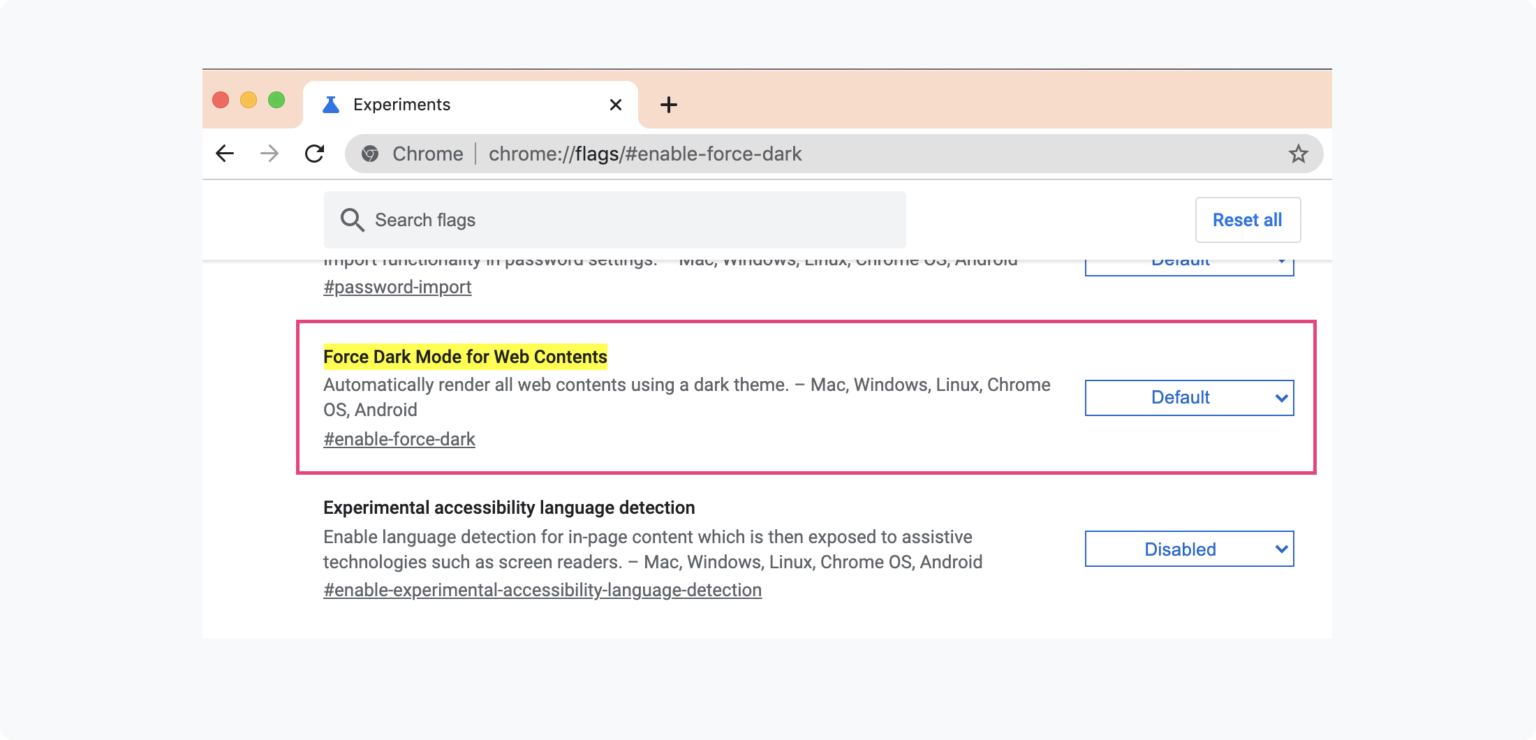Open the Default dropdown above the highlighted flag
1536x740 pixels.
tap(1188, 259)
